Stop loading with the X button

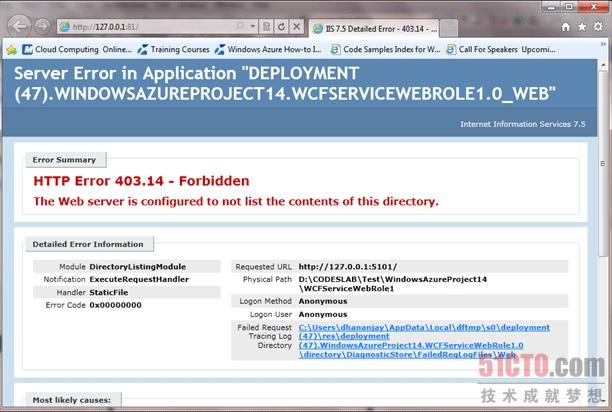(x=297, y=27)
